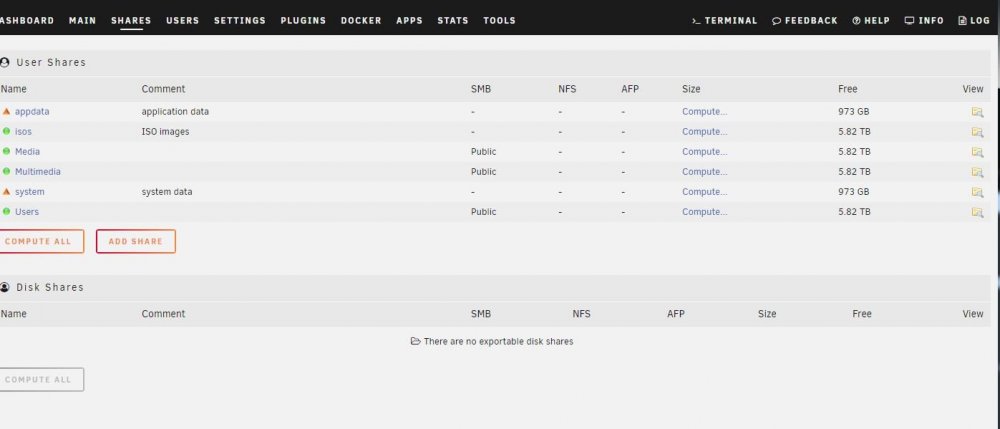Open the Docker tab

pos(361,20)
